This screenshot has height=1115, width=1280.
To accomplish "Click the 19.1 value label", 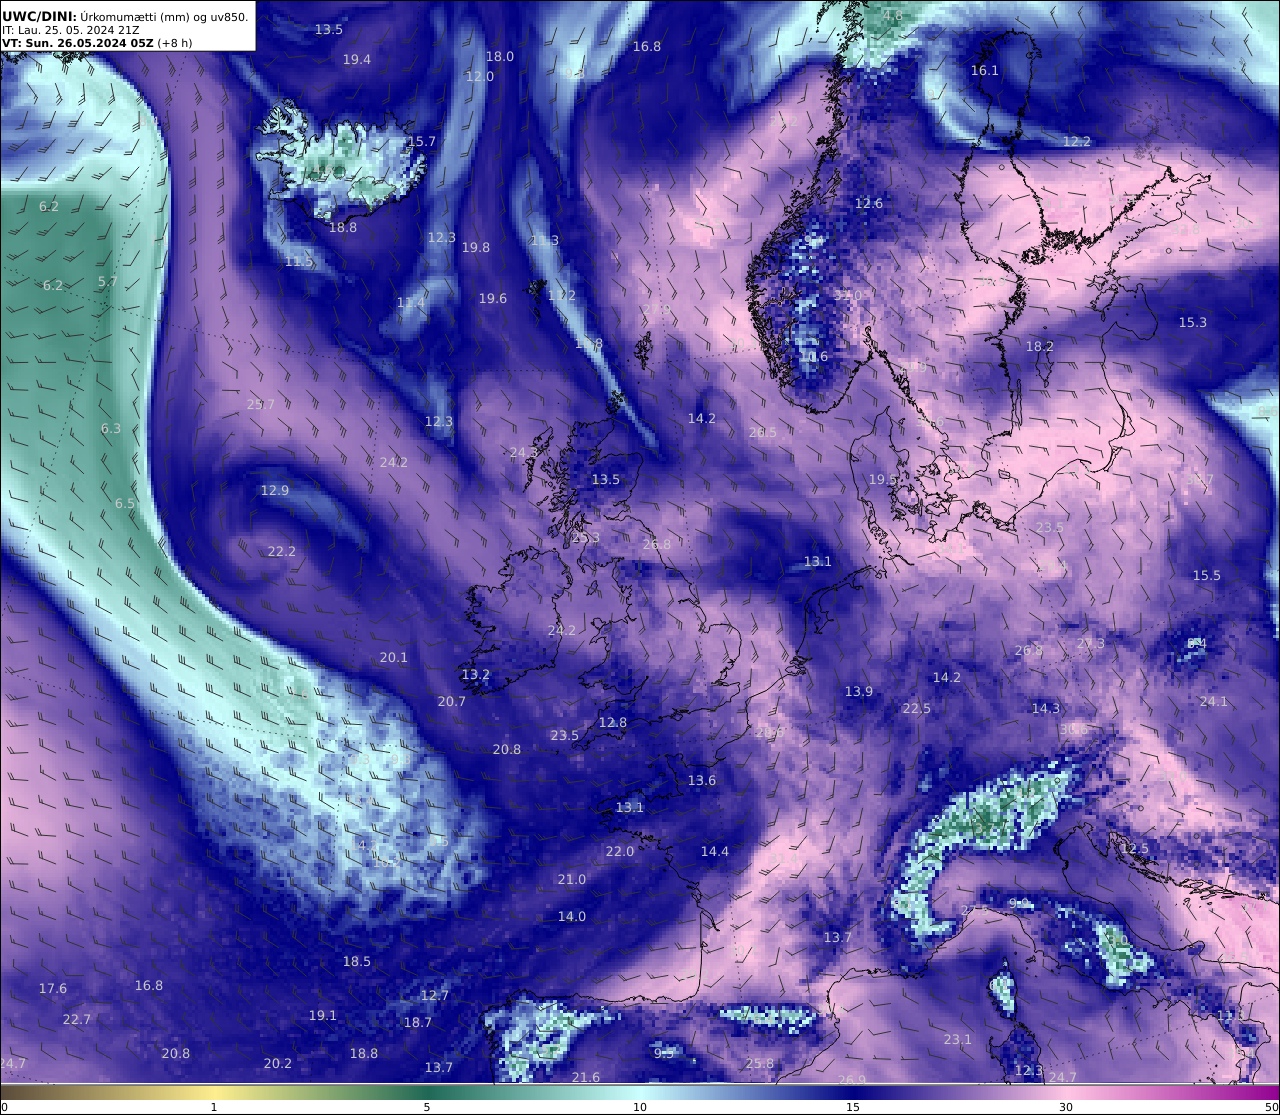I will pyautogui.click(x=323, y=1016).
